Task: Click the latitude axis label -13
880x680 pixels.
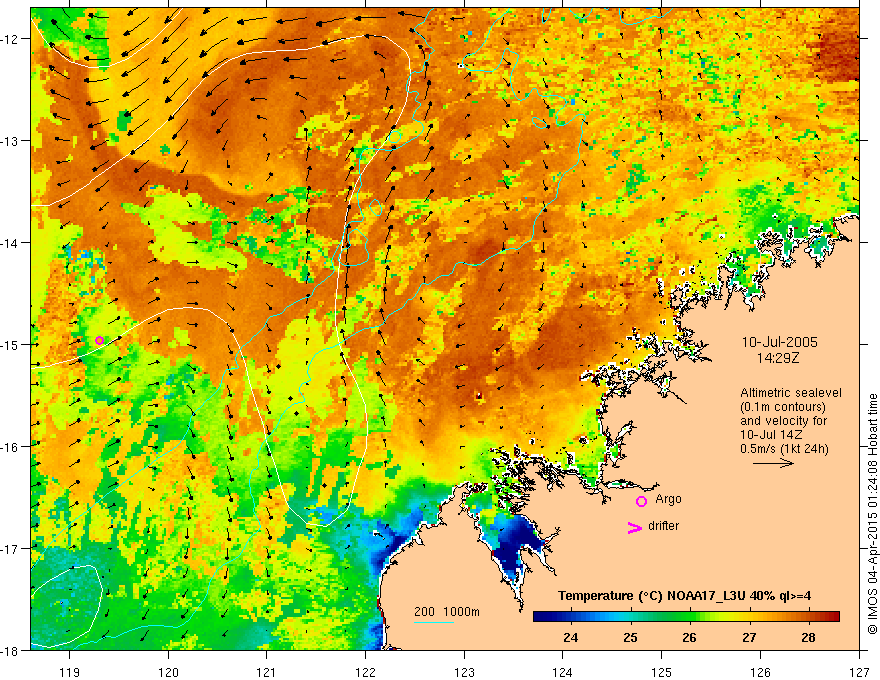Action: [10, 140]
